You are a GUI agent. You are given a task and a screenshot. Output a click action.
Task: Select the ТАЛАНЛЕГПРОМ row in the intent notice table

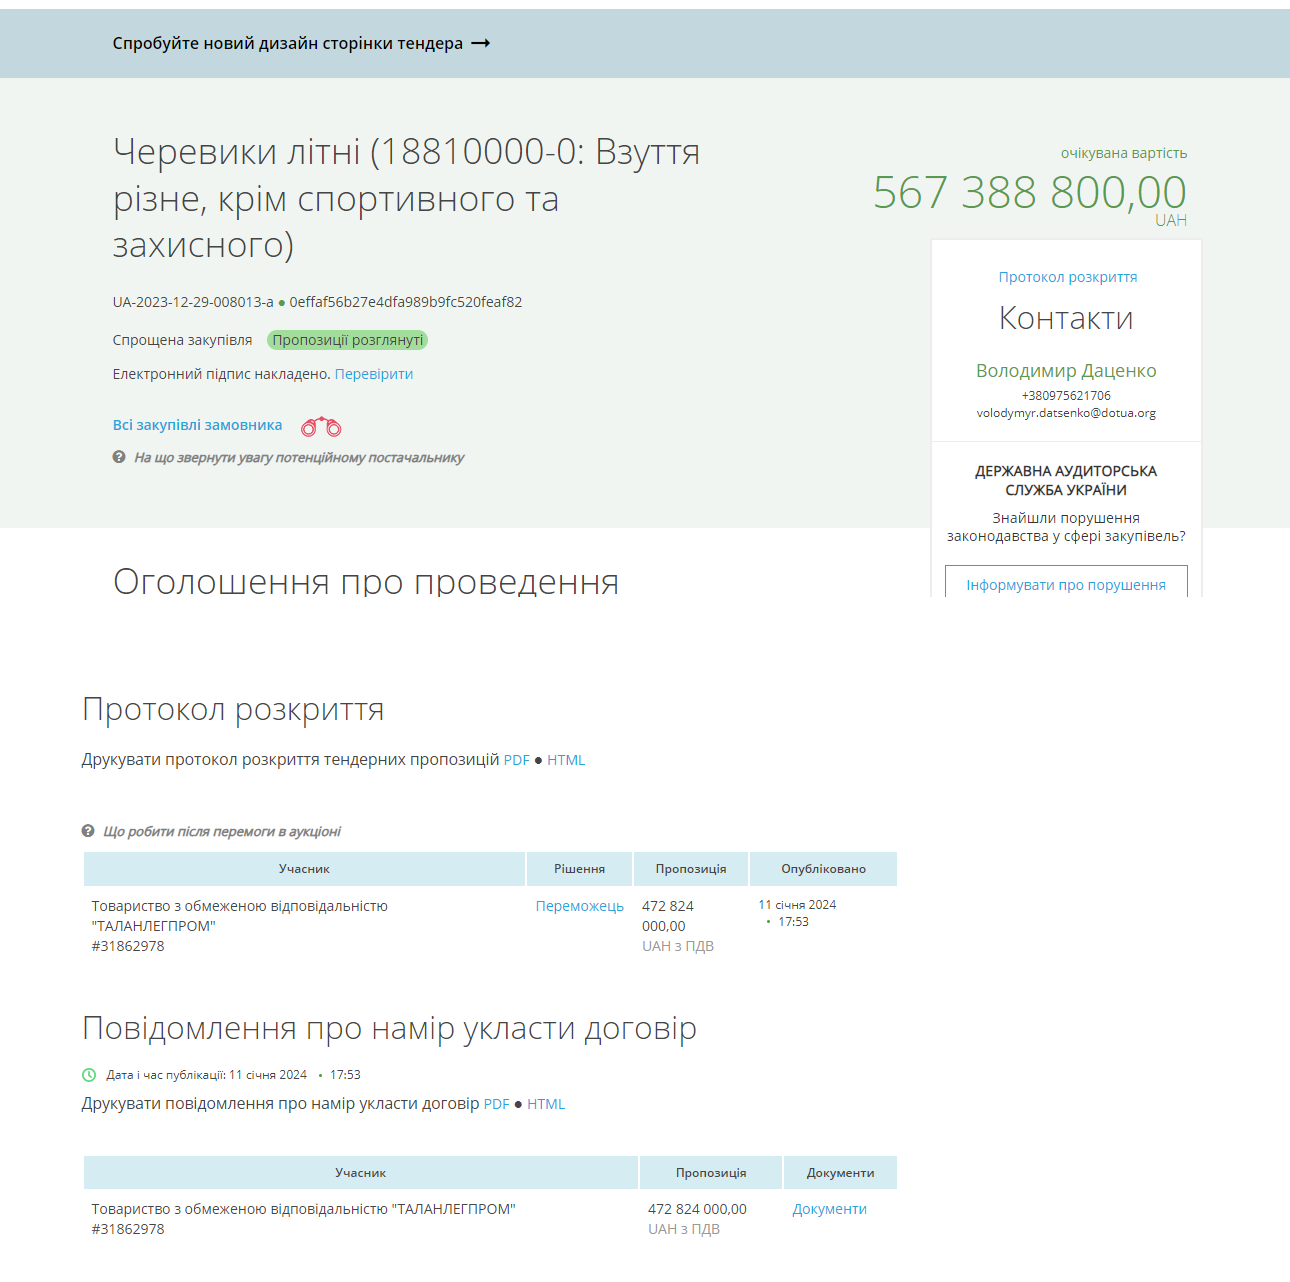point(490,1219)
